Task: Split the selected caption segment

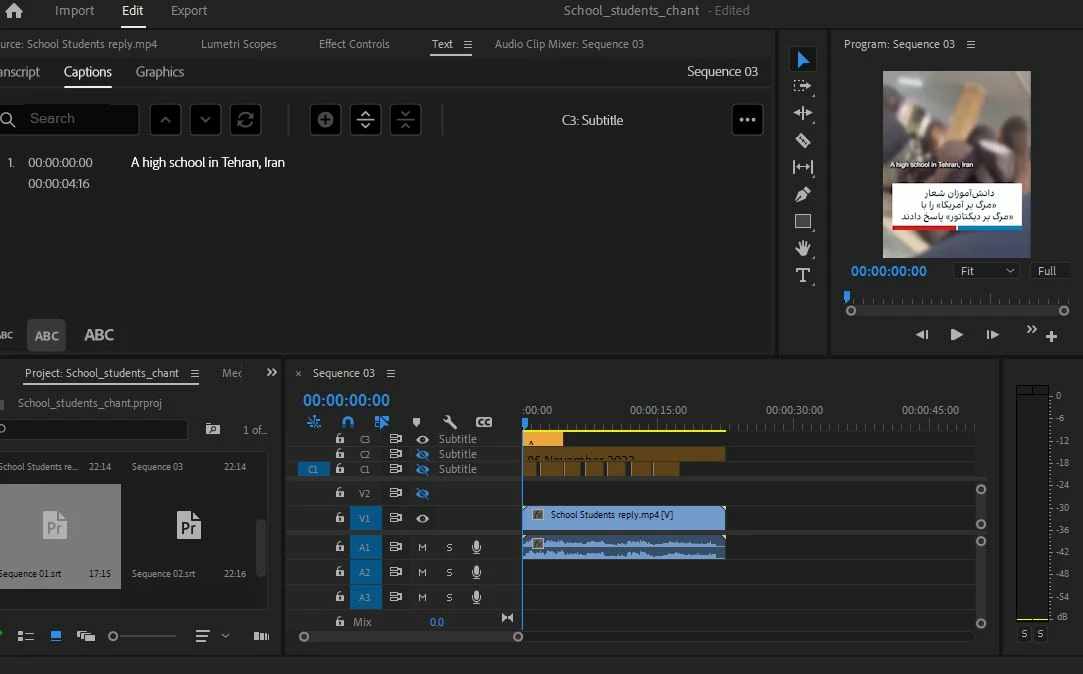Action: pos(365,120)
